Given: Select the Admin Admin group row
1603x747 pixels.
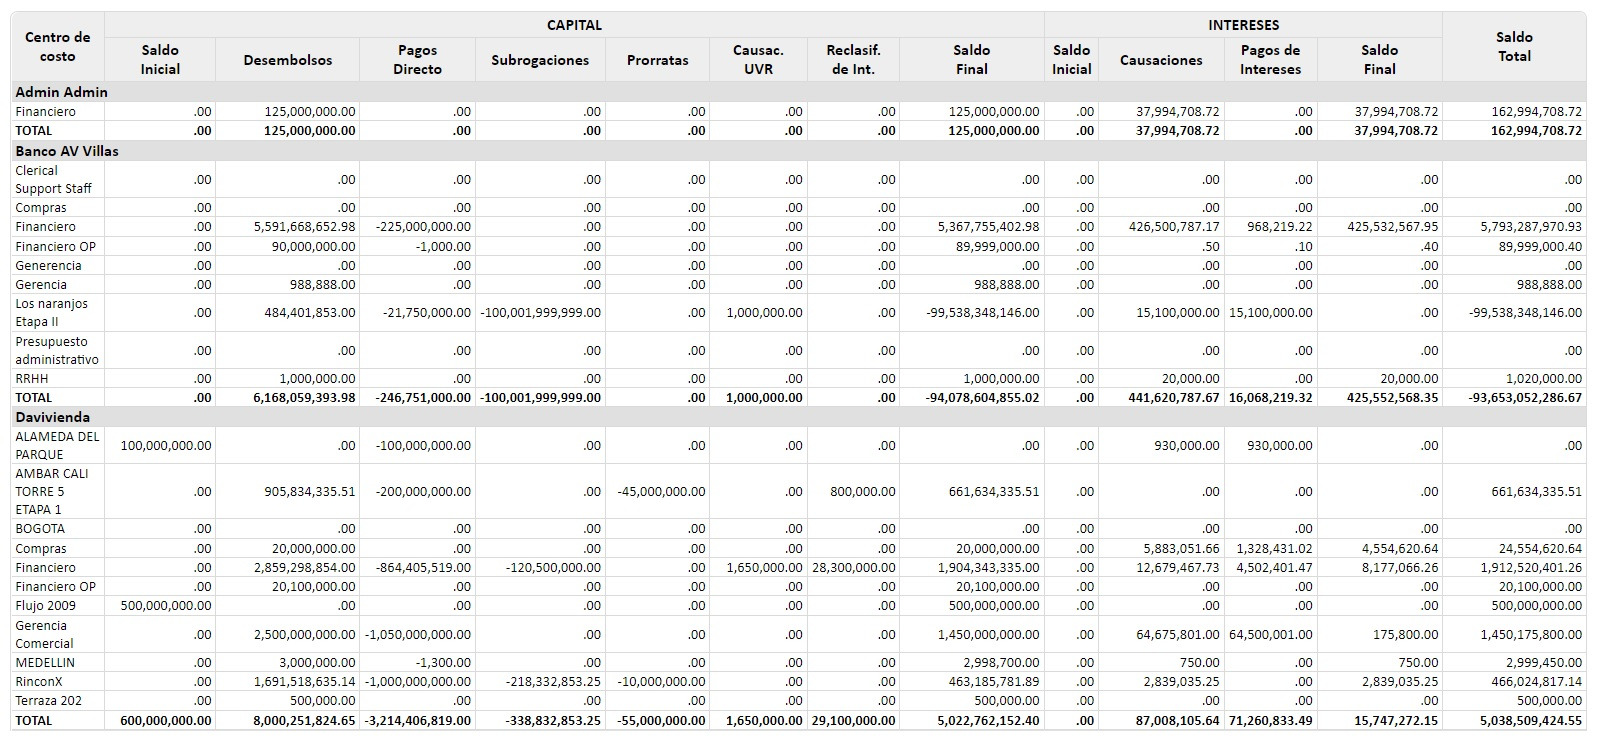Looking at the screenshot, I should coord(798,92).
